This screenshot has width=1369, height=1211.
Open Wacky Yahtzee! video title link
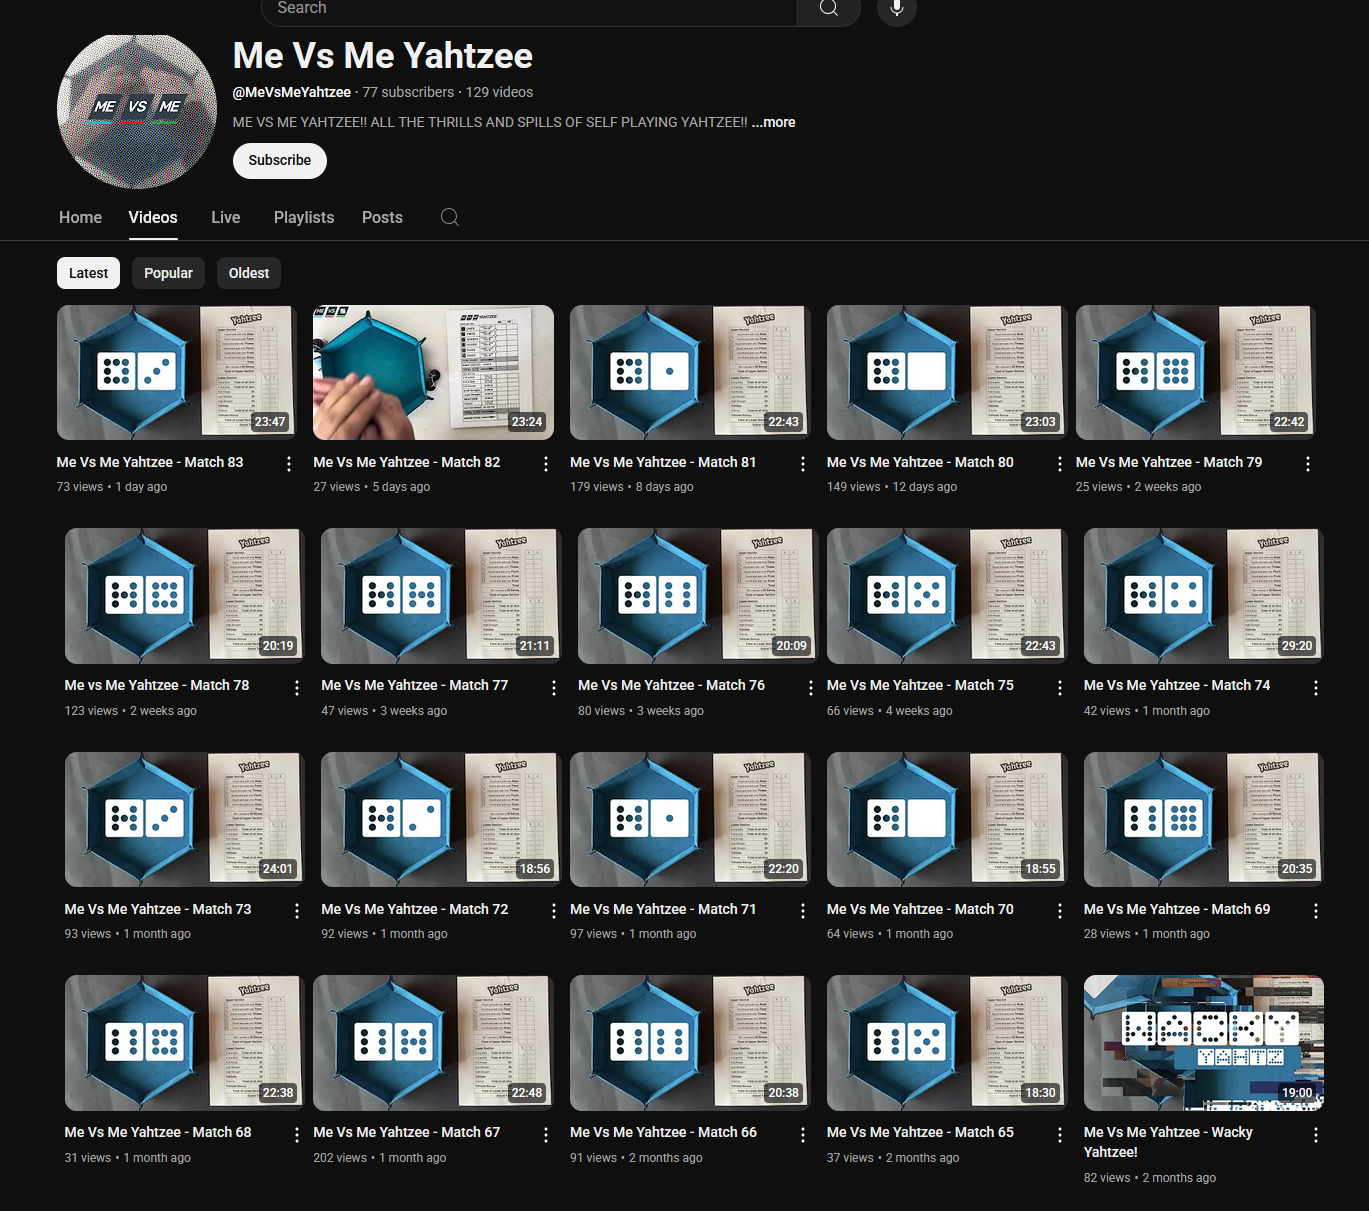(1168, 1142)
